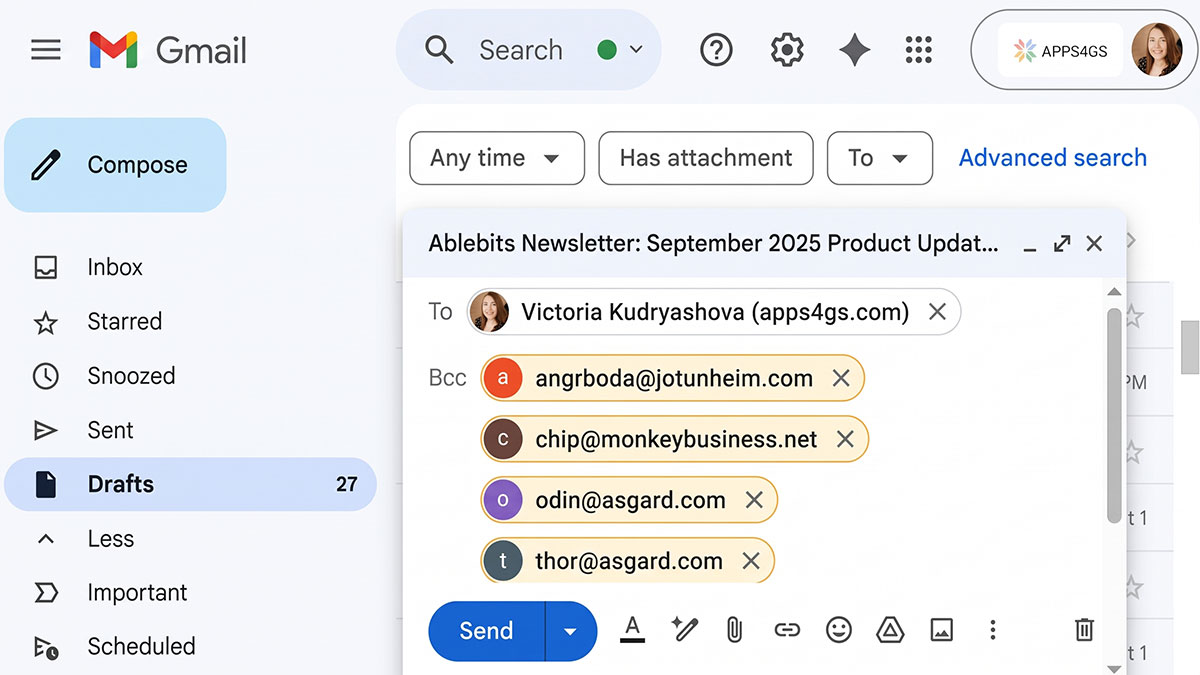Close the compose window
The width and height of the screenshot is (1200, 675).
tap(1094, 244)
